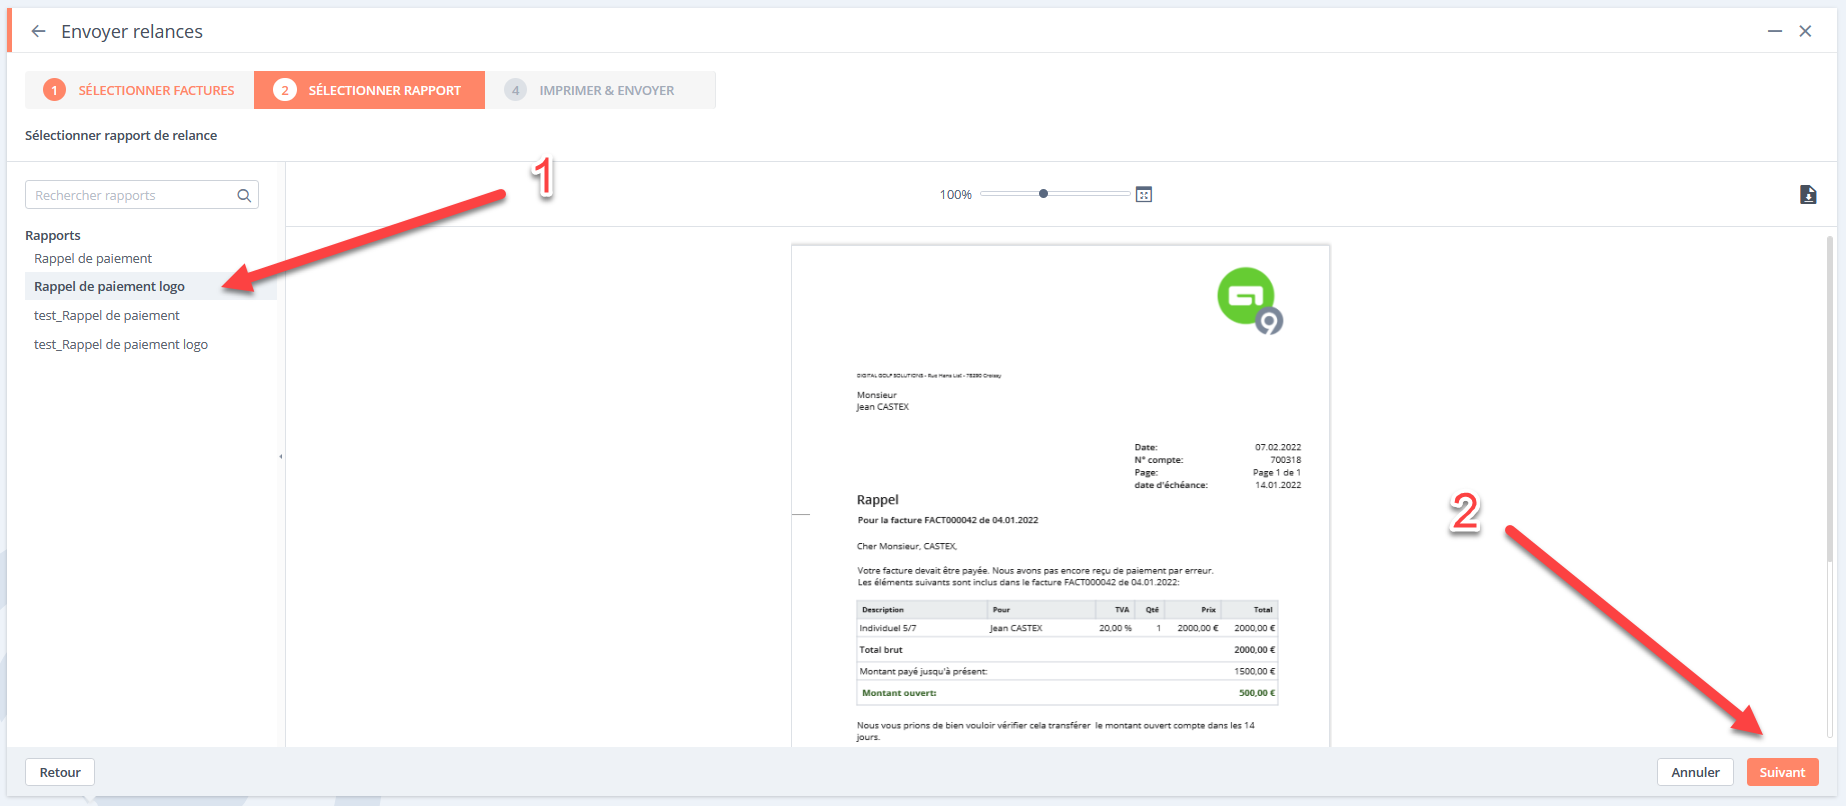Open the Sélectionner rapport step tab
This screenshot has width=1846, height=806.
[369, 90]
